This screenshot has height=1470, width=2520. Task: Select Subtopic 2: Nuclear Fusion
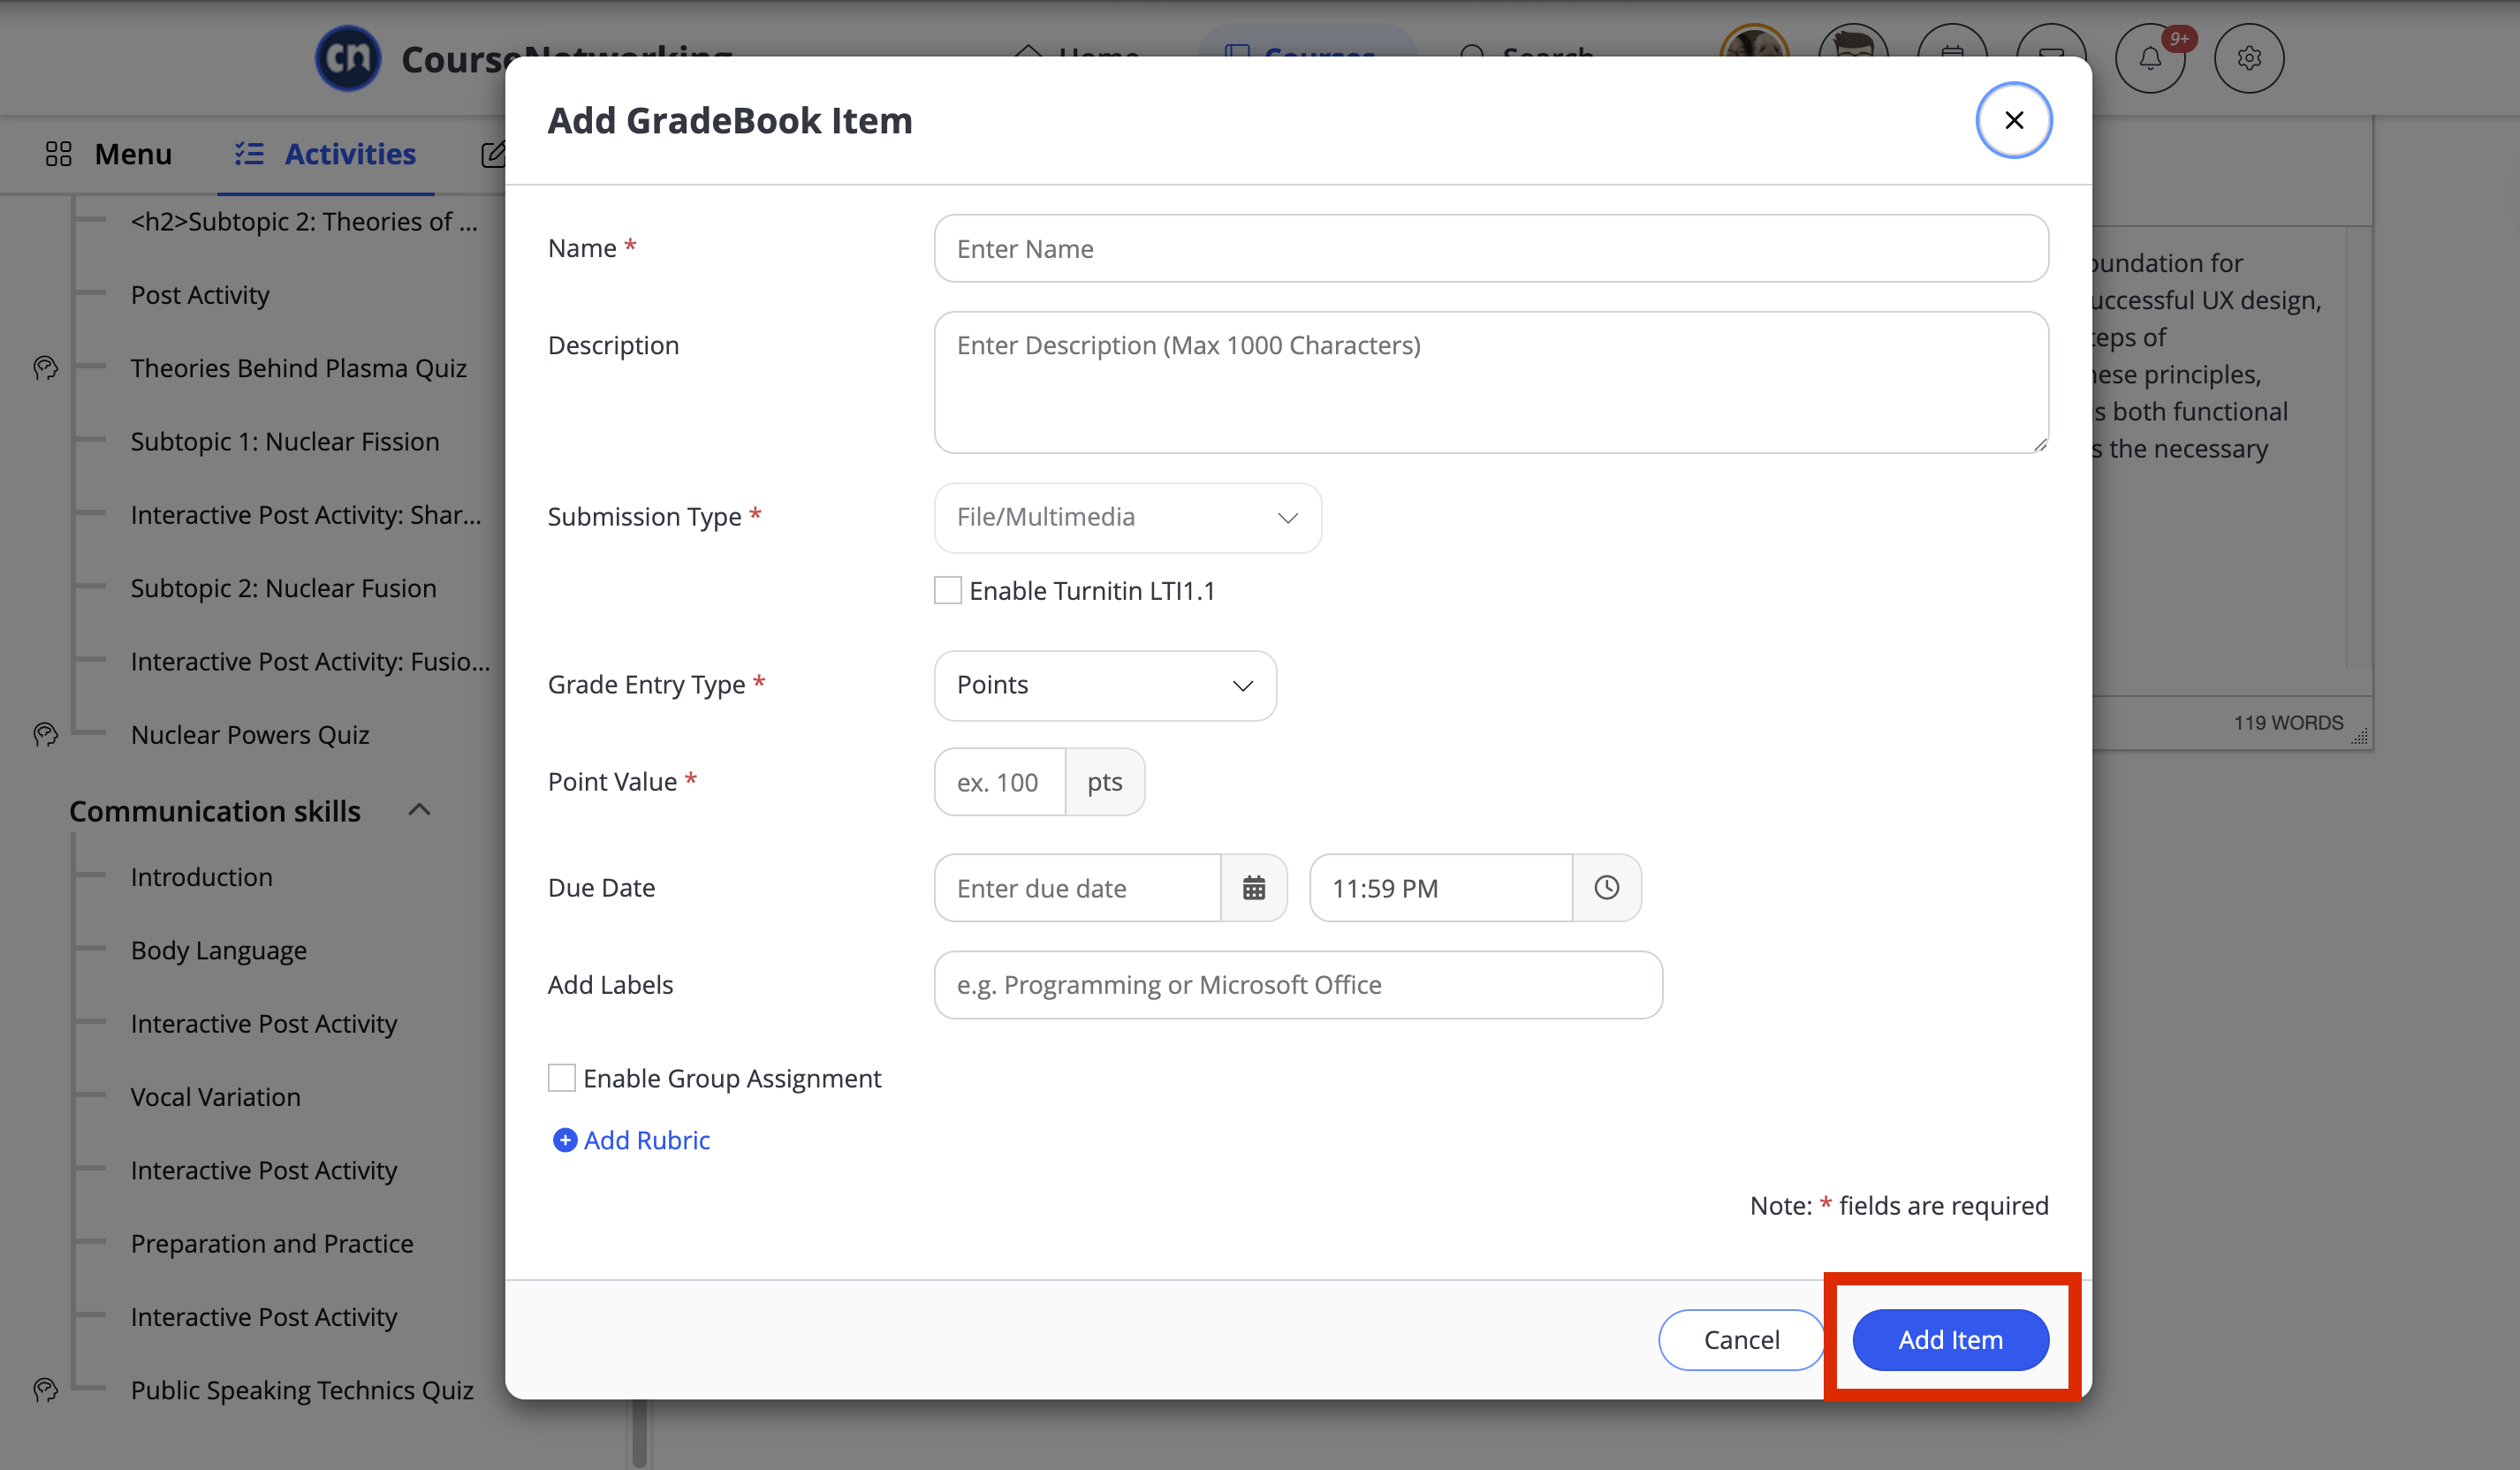click(284, 588)
